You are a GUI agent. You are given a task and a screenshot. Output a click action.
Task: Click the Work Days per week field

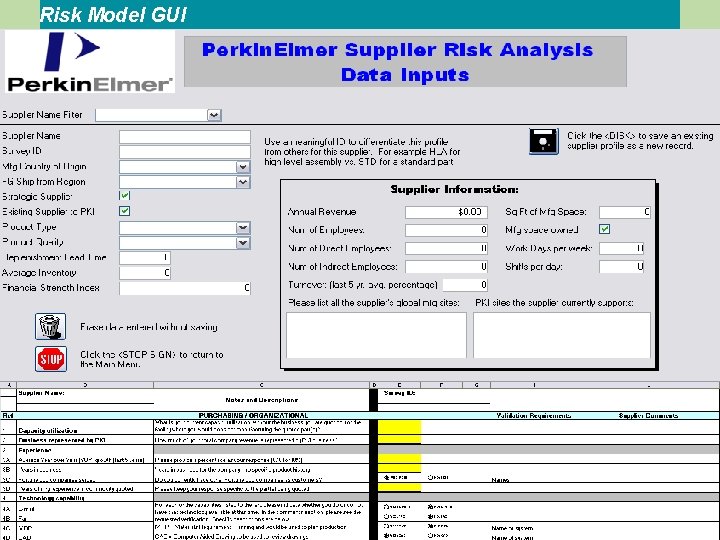(622, 248)
